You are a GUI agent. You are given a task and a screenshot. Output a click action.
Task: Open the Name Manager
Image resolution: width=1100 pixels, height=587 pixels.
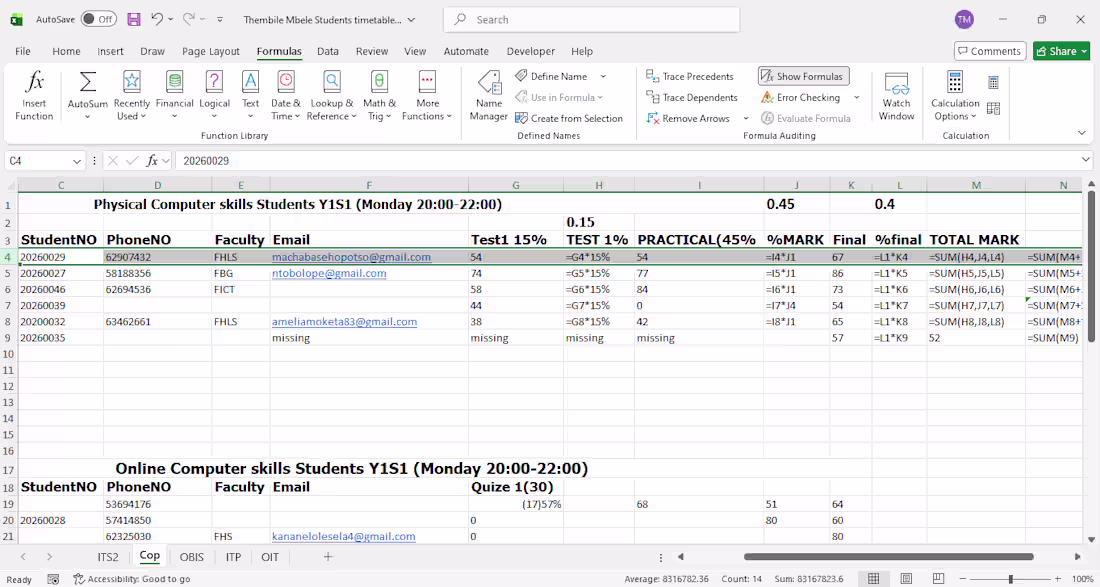click(489, 82)
